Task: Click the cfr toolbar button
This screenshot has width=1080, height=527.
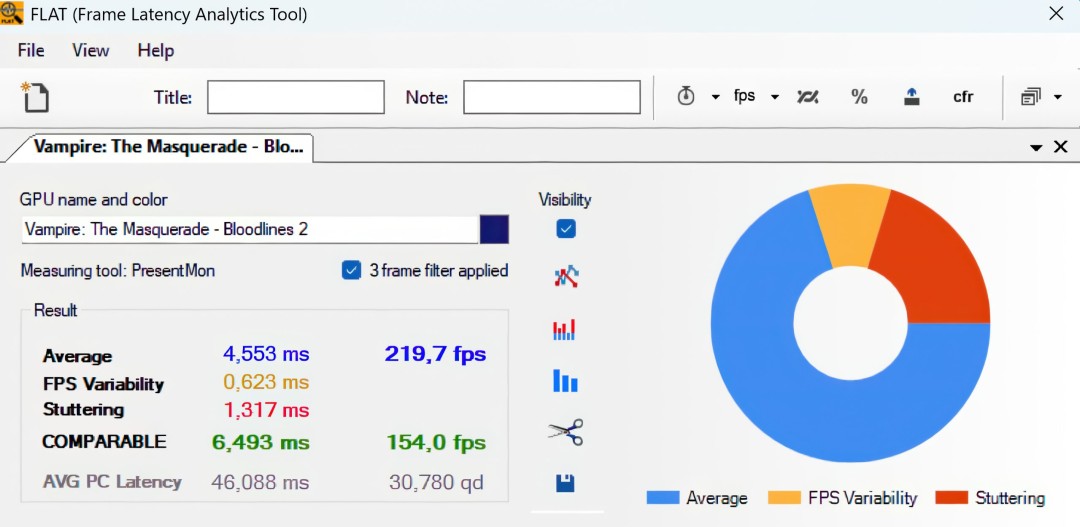Action: [x=963, y=97]
